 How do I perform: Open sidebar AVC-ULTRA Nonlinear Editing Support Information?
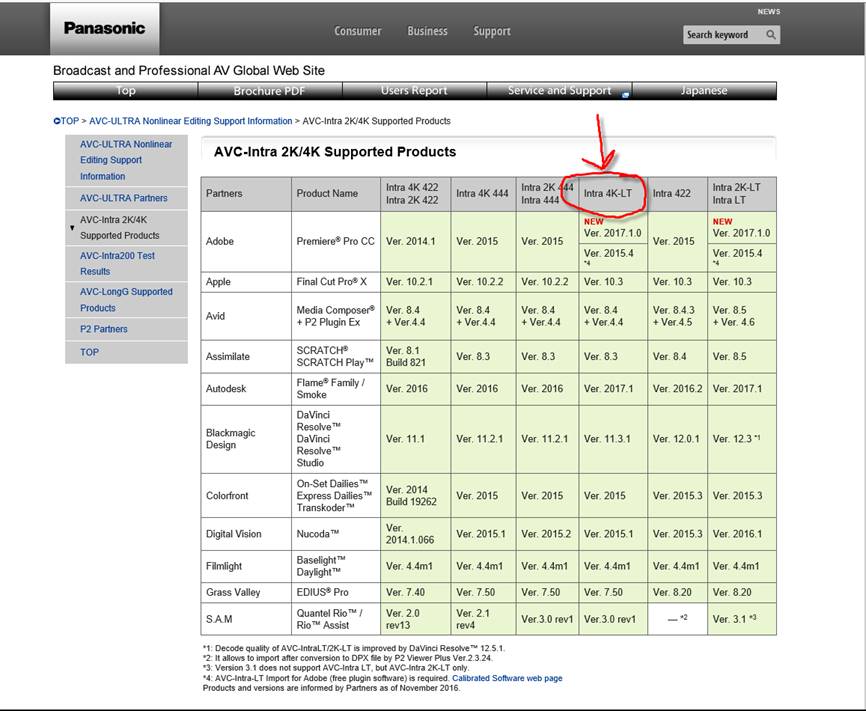pyautogui.click(x=126, y=160)
